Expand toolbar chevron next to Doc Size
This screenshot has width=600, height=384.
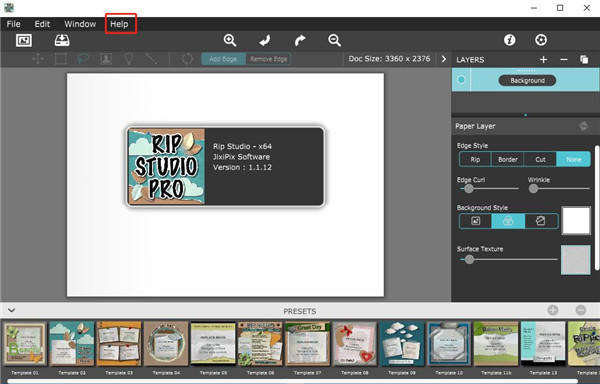443,59
